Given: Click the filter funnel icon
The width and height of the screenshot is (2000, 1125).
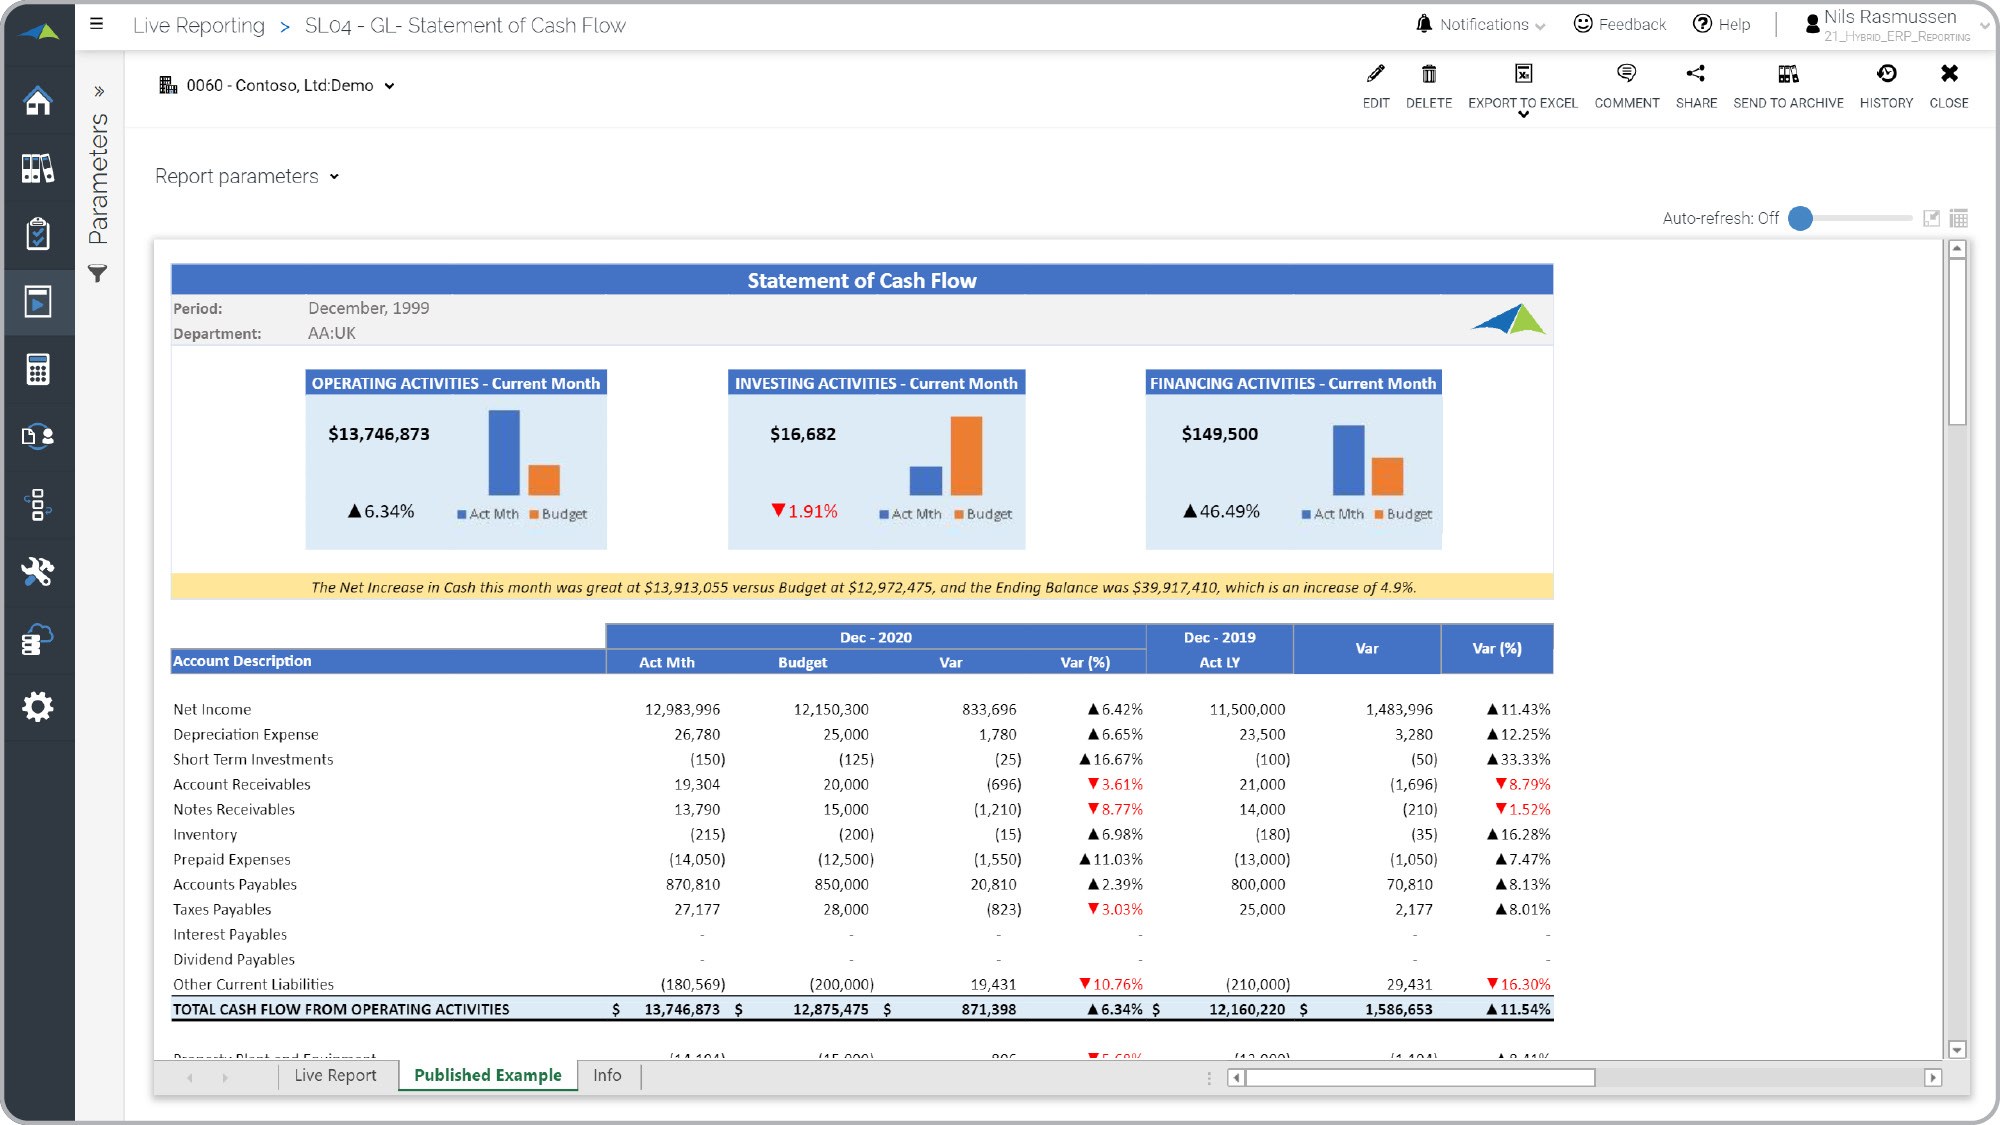Looking at the screenshot, I should tap(97, 273).
